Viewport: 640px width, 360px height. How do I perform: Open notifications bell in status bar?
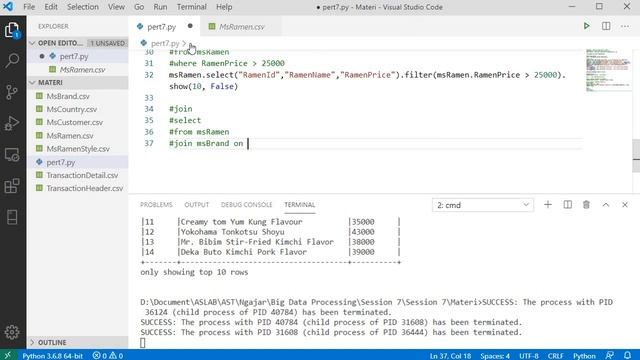[x=627, y=356]
